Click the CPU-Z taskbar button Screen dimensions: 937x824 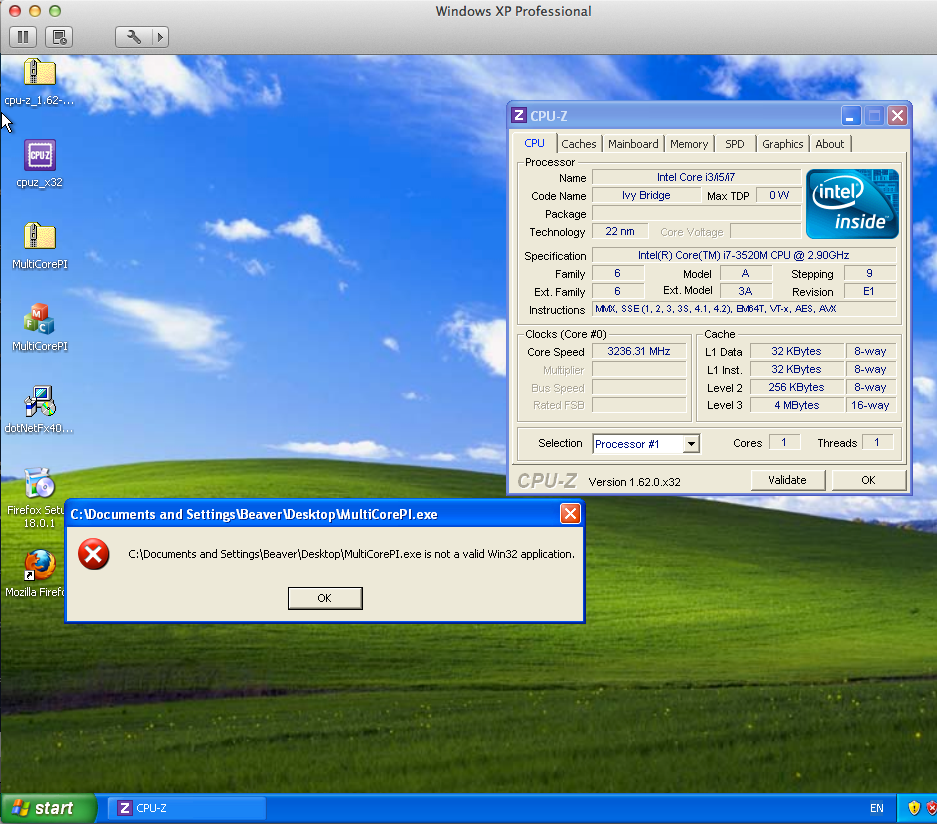(187, 808)
